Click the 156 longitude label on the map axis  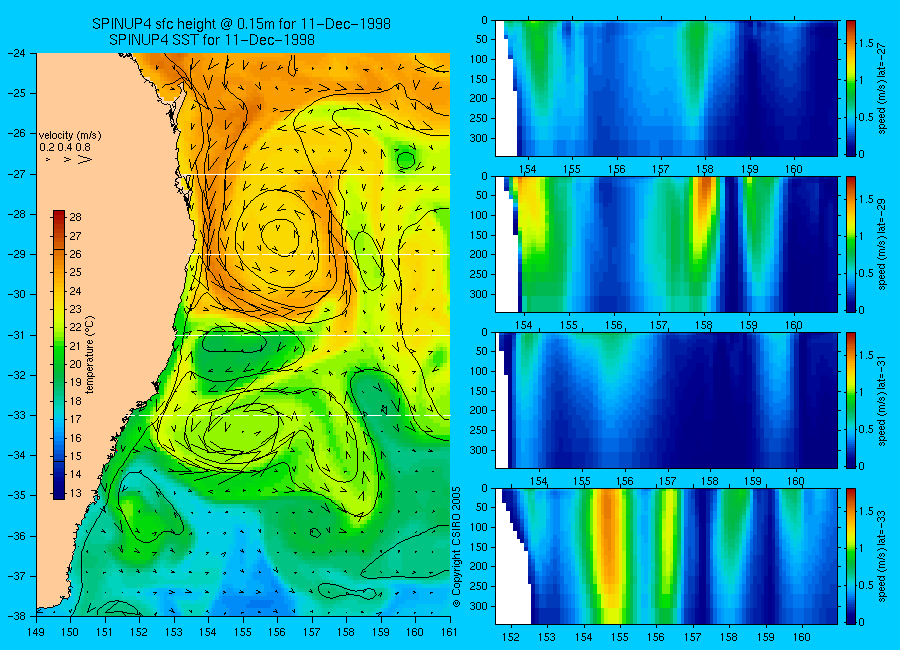tap(277, 632)
